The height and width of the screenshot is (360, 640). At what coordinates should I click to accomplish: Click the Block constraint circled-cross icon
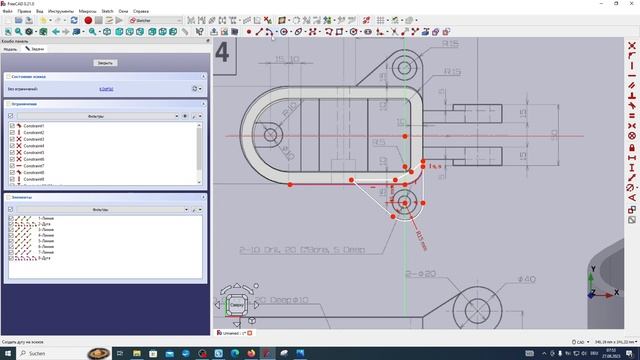pyautogui.click(x=632, y=136)
